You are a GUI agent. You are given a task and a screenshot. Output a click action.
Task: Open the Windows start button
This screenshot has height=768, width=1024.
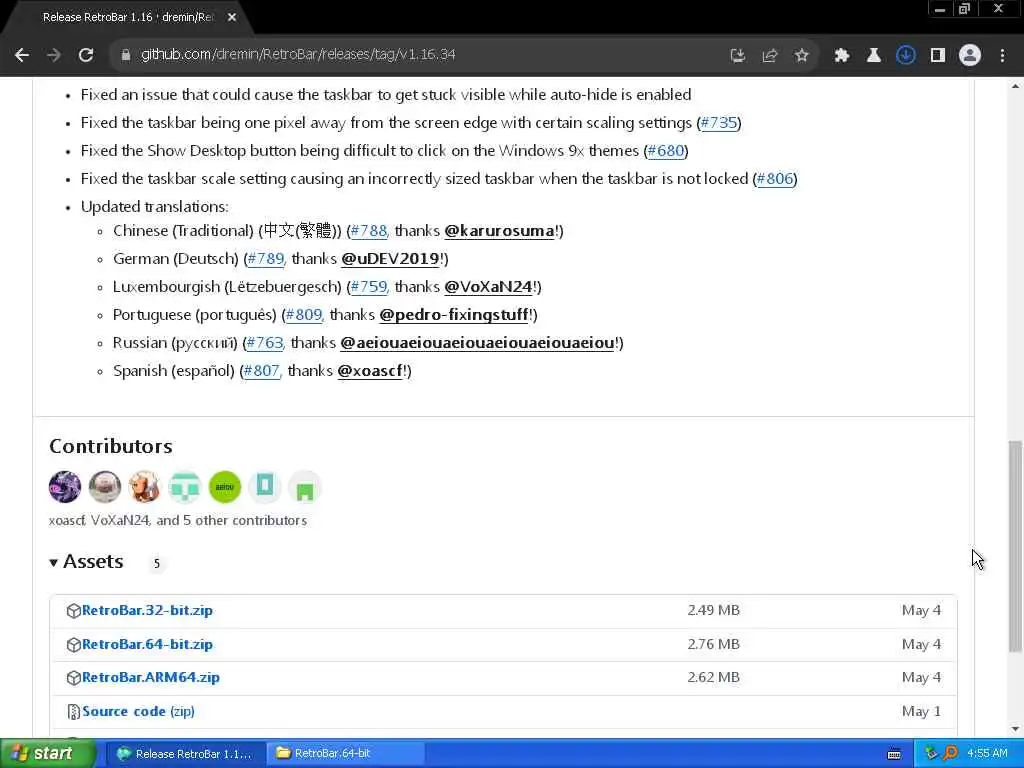47,754
